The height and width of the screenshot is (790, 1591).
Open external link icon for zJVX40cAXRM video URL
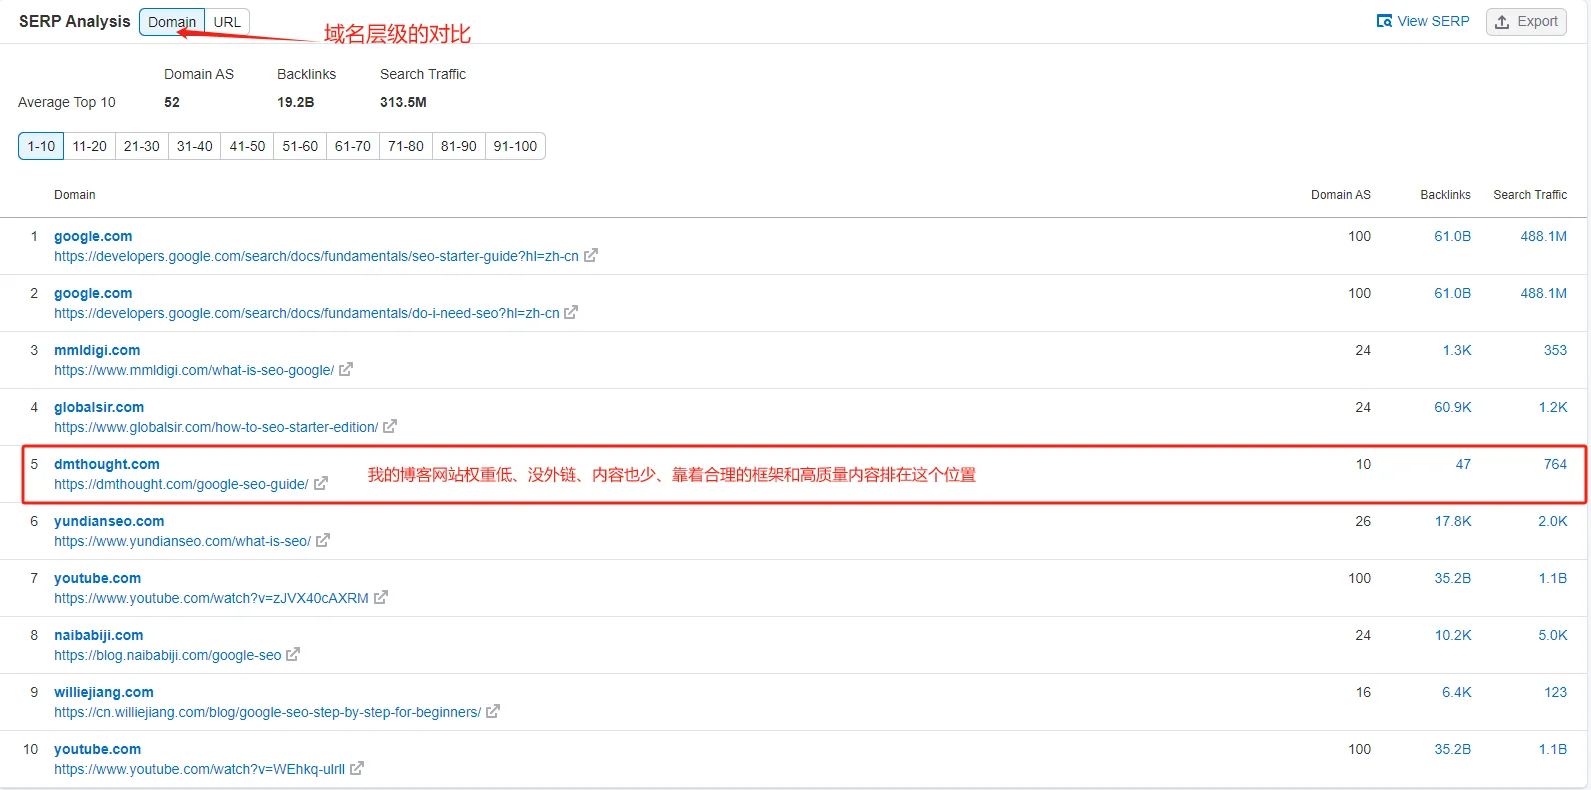coord(381,598)
